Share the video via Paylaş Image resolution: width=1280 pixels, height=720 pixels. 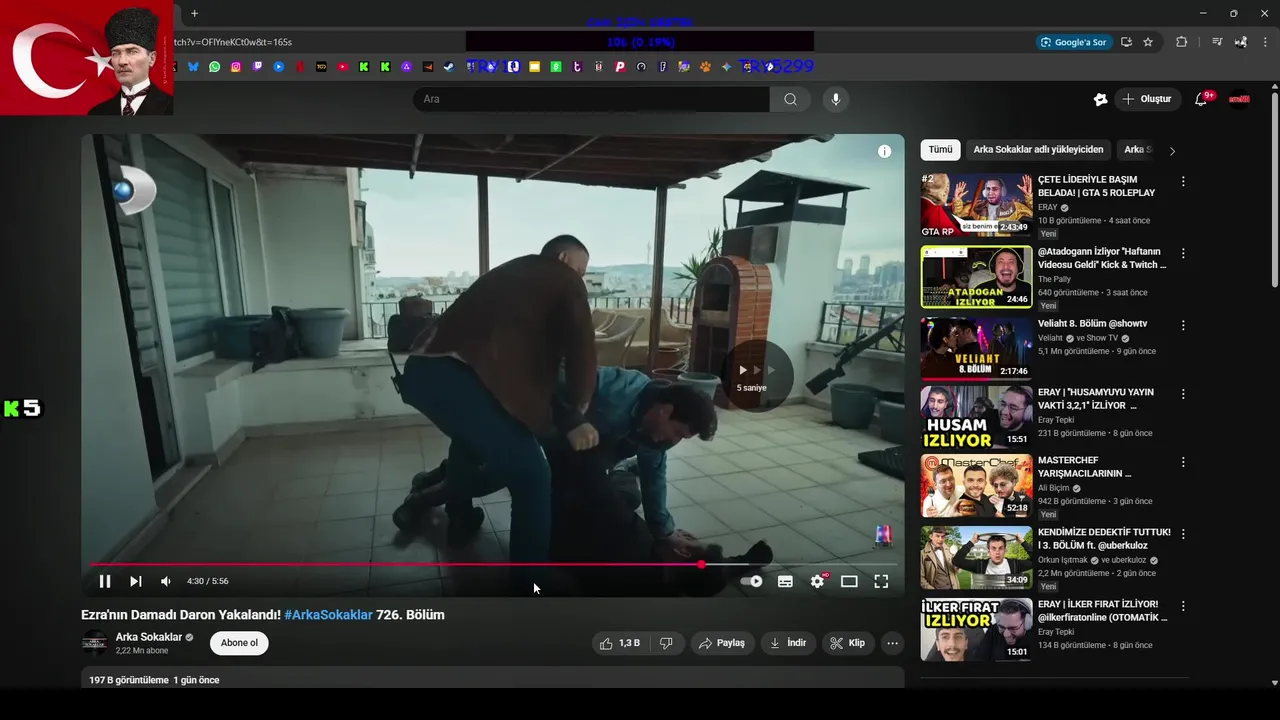(721, 643)
